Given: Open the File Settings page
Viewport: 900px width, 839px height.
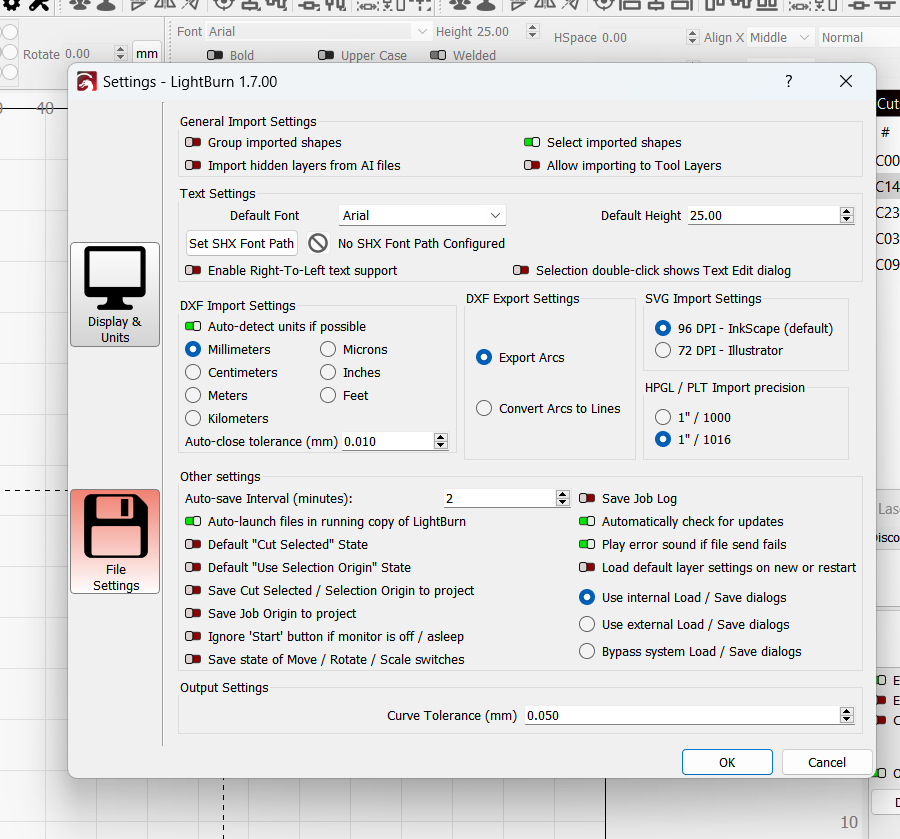Looking at the screenshot, I should pyautogui.click(x=115, y=542).
